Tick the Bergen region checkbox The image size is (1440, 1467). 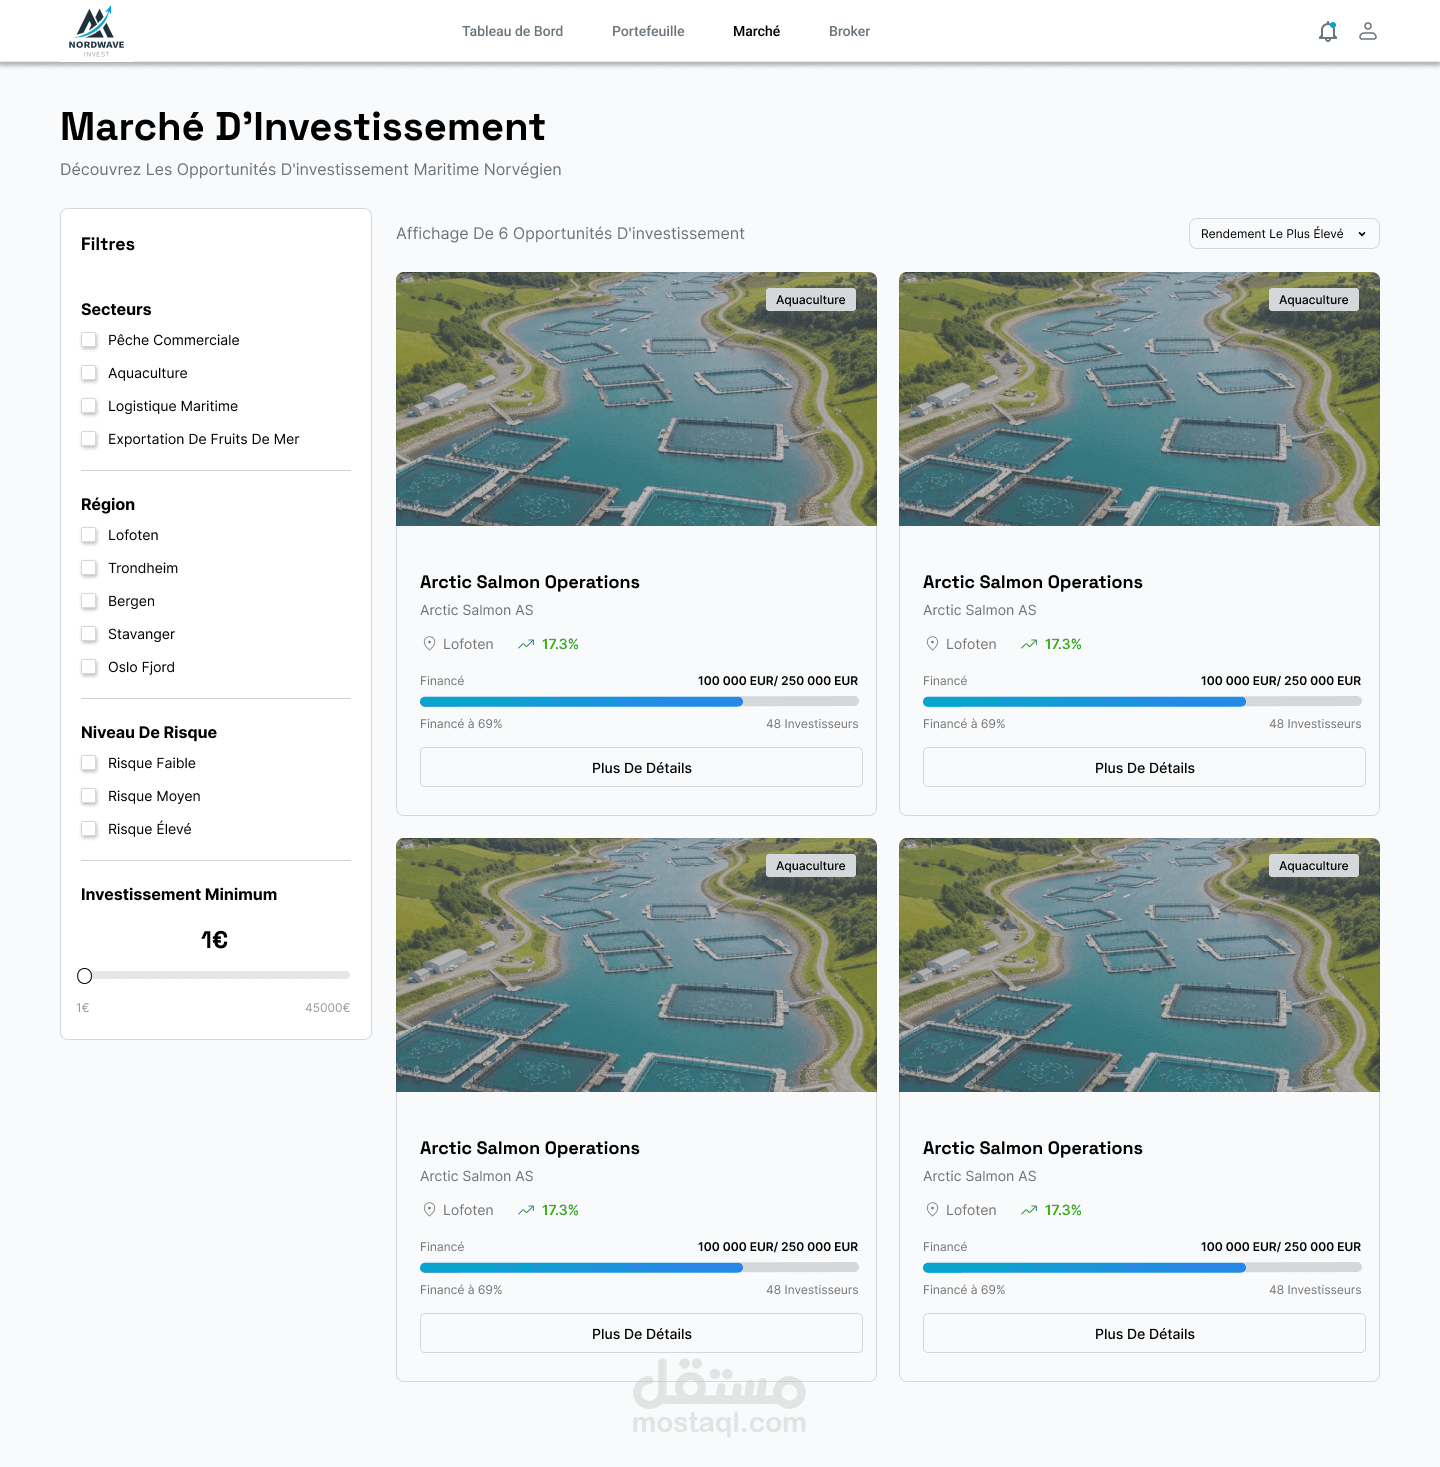tap(89, 601)
